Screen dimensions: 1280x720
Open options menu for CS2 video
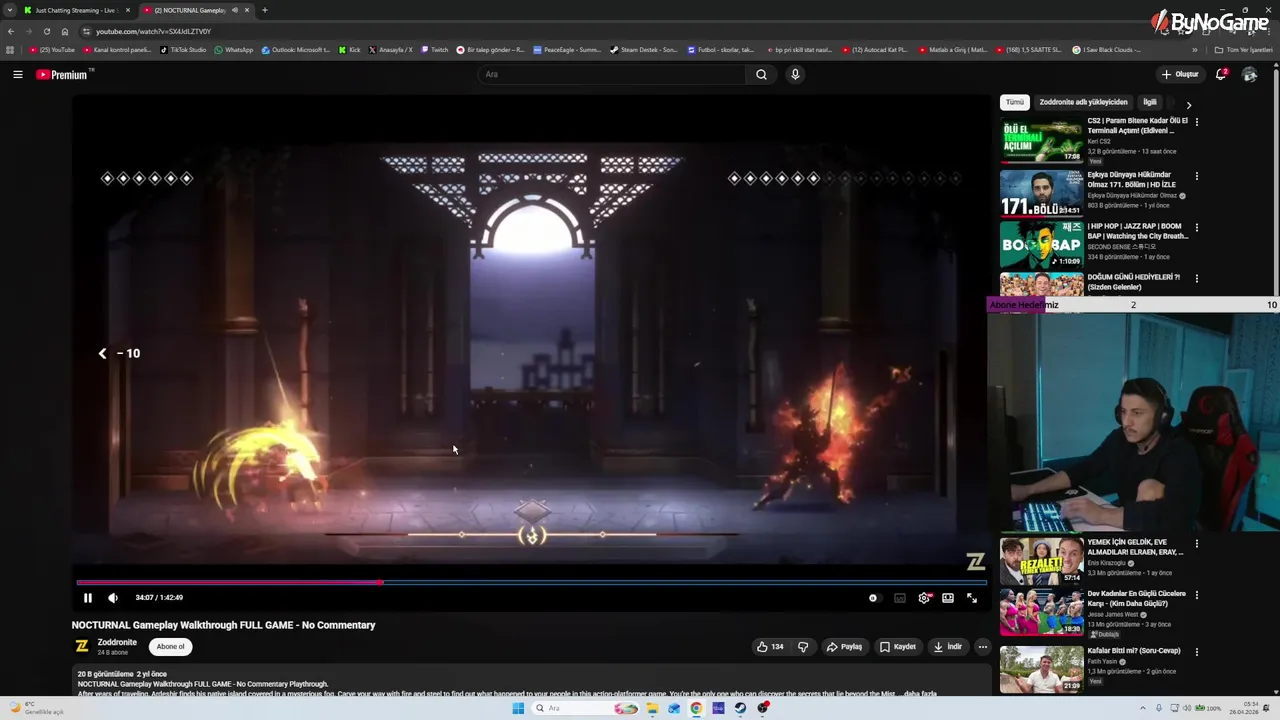(x=1197, y=122)
